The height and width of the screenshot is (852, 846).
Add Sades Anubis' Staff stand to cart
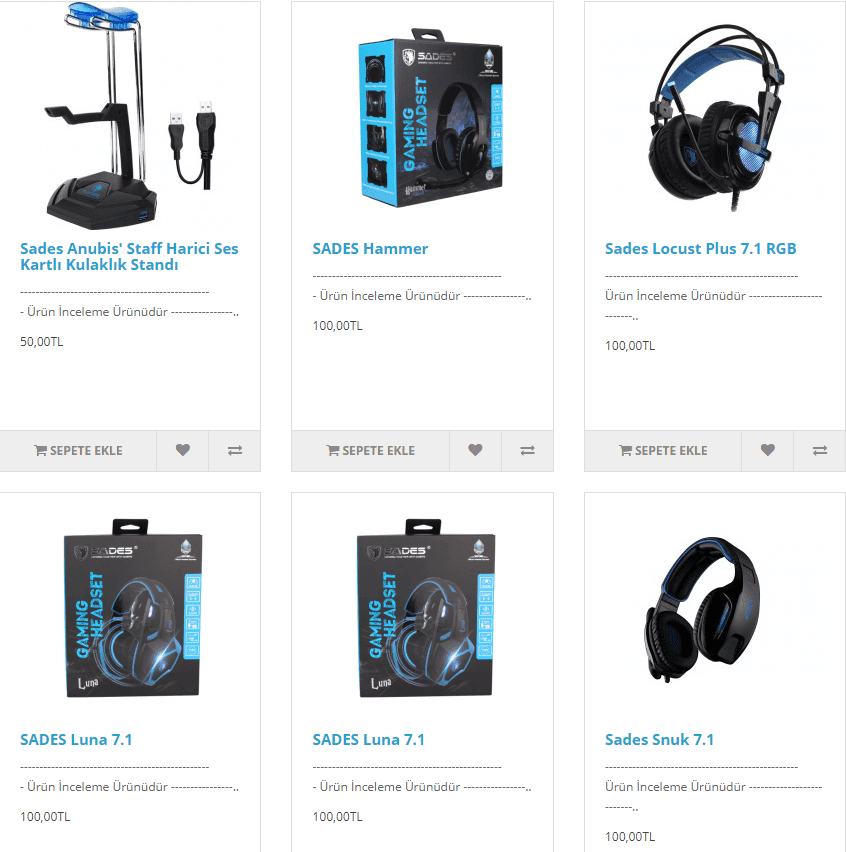click(78, 450)
